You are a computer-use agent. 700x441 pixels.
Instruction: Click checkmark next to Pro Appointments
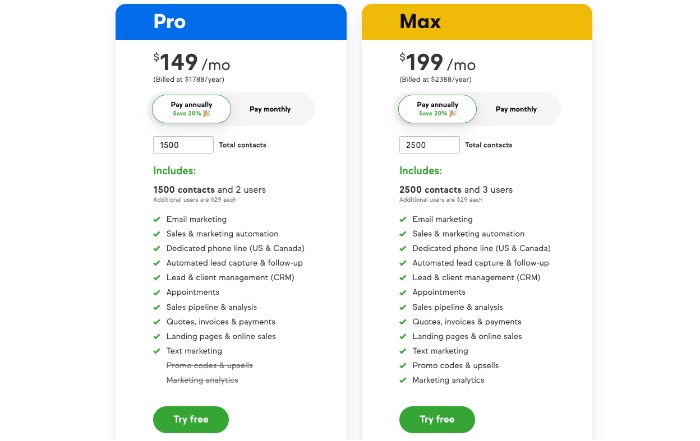(x=157, y=292)
